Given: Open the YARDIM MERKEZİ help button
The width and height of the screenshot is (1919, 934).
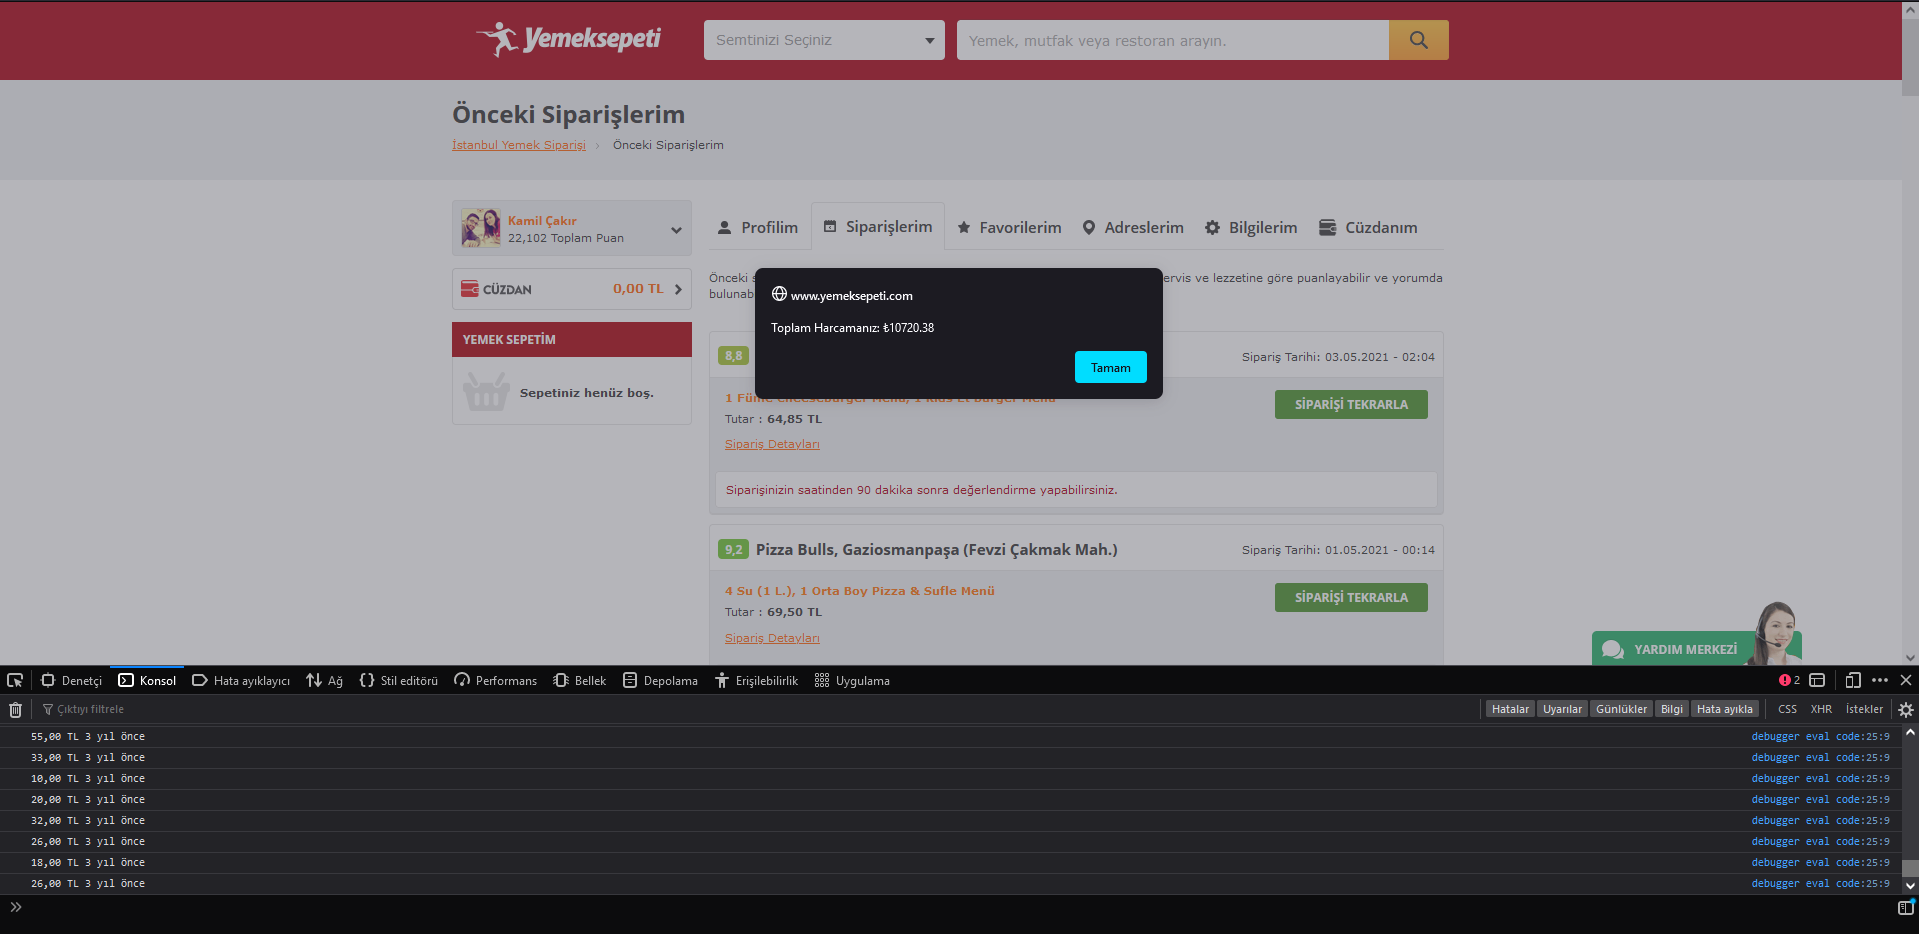Looking at the screenshot, I should pos(1697,648).
